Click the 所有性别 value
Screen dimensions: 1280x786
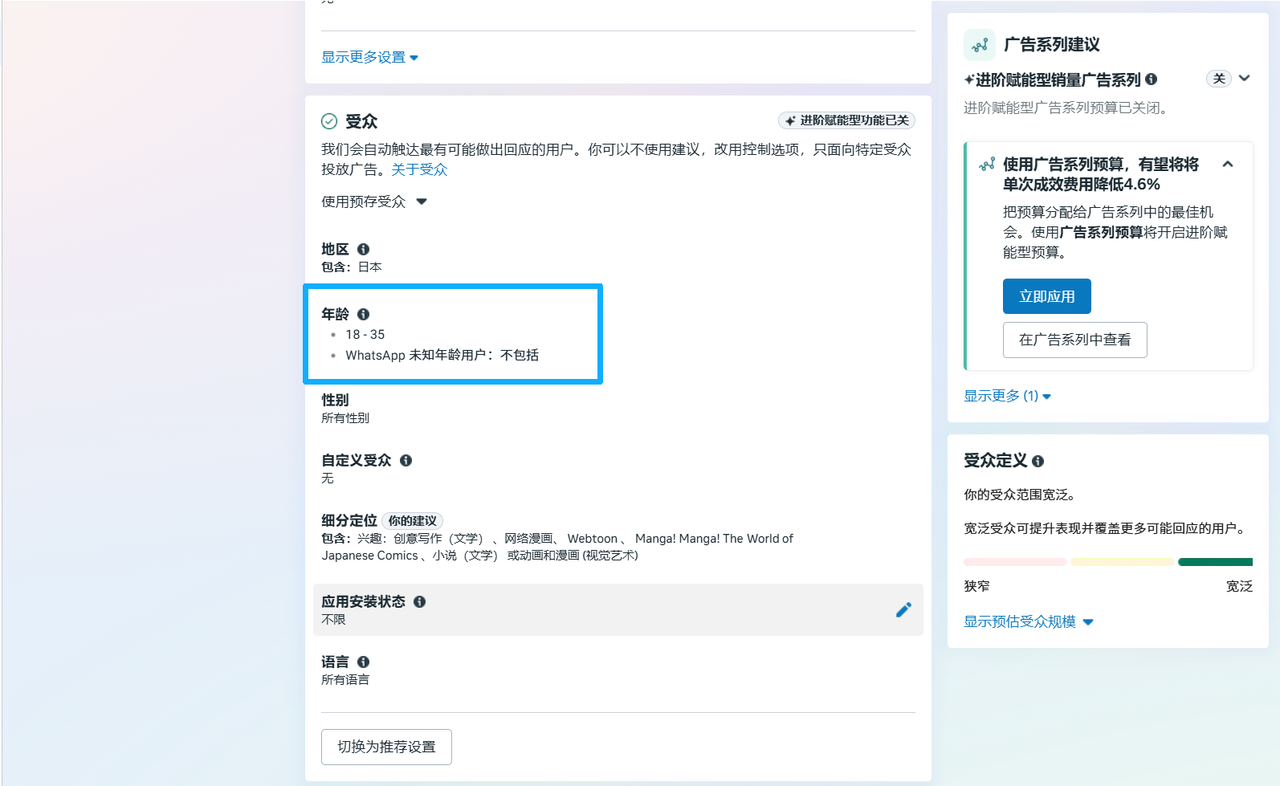[345, 418]
